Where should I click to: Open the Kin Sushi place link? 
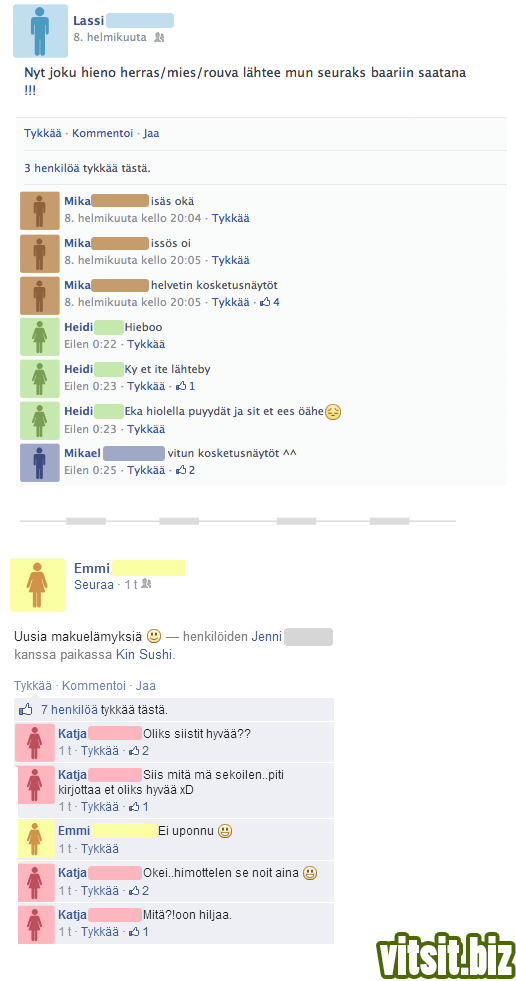pos(144,655)
